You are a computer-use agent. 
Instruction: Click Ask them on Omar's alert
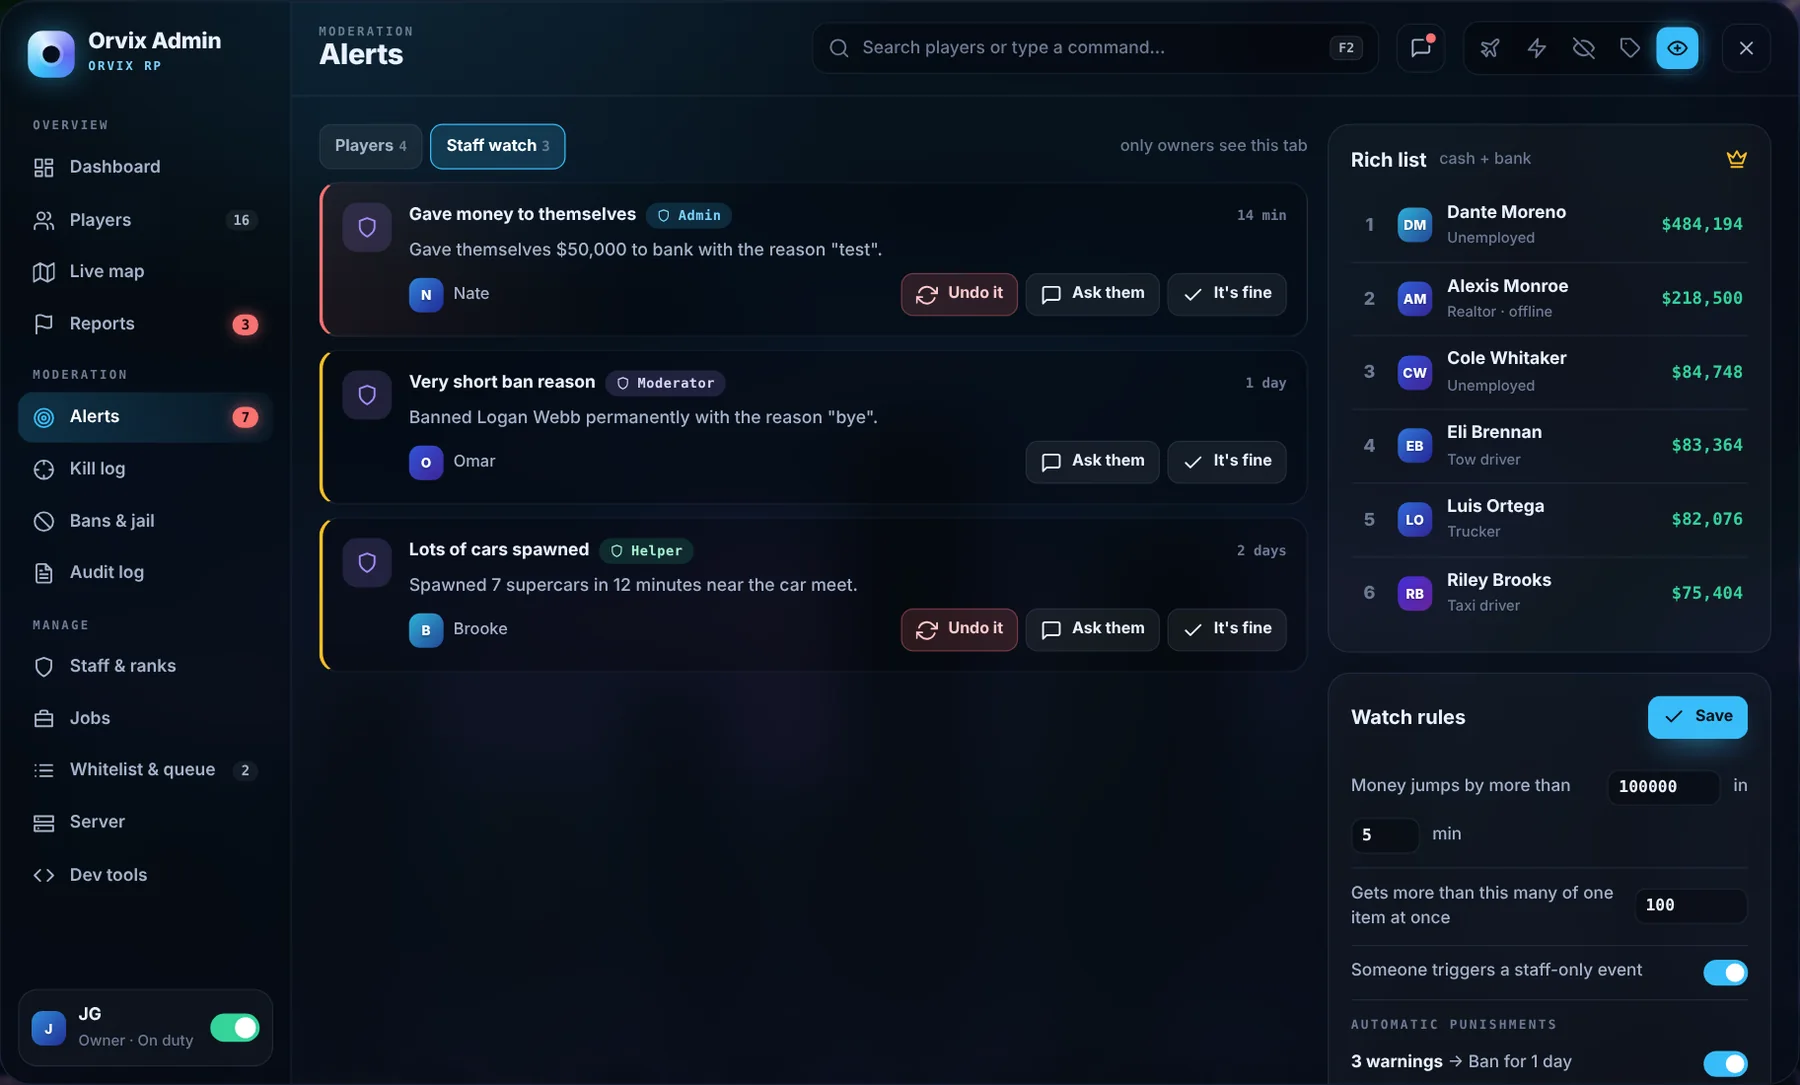(1092, 462)
